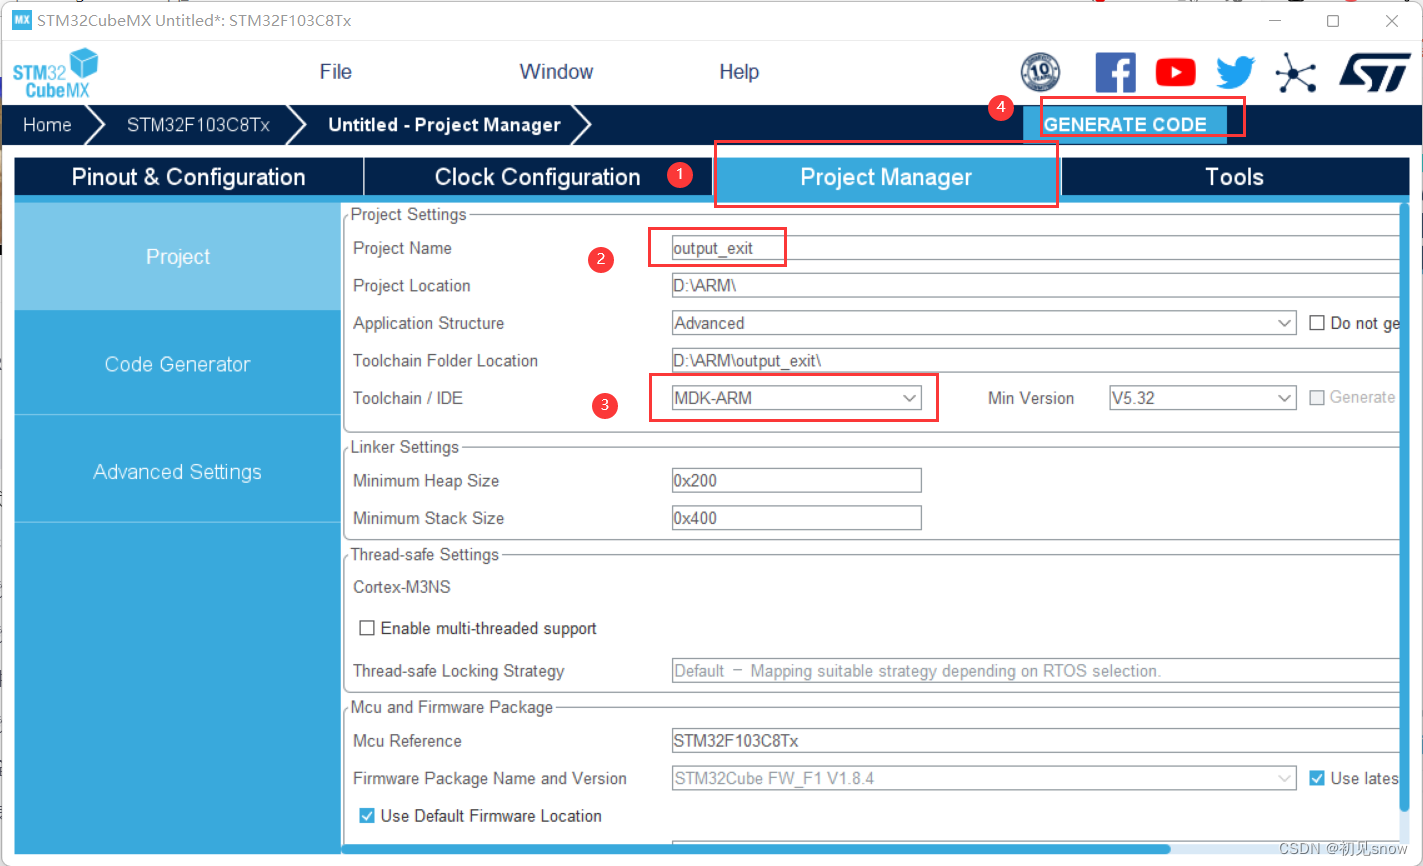Click the ST community network icon

(x=1296, y=72)
